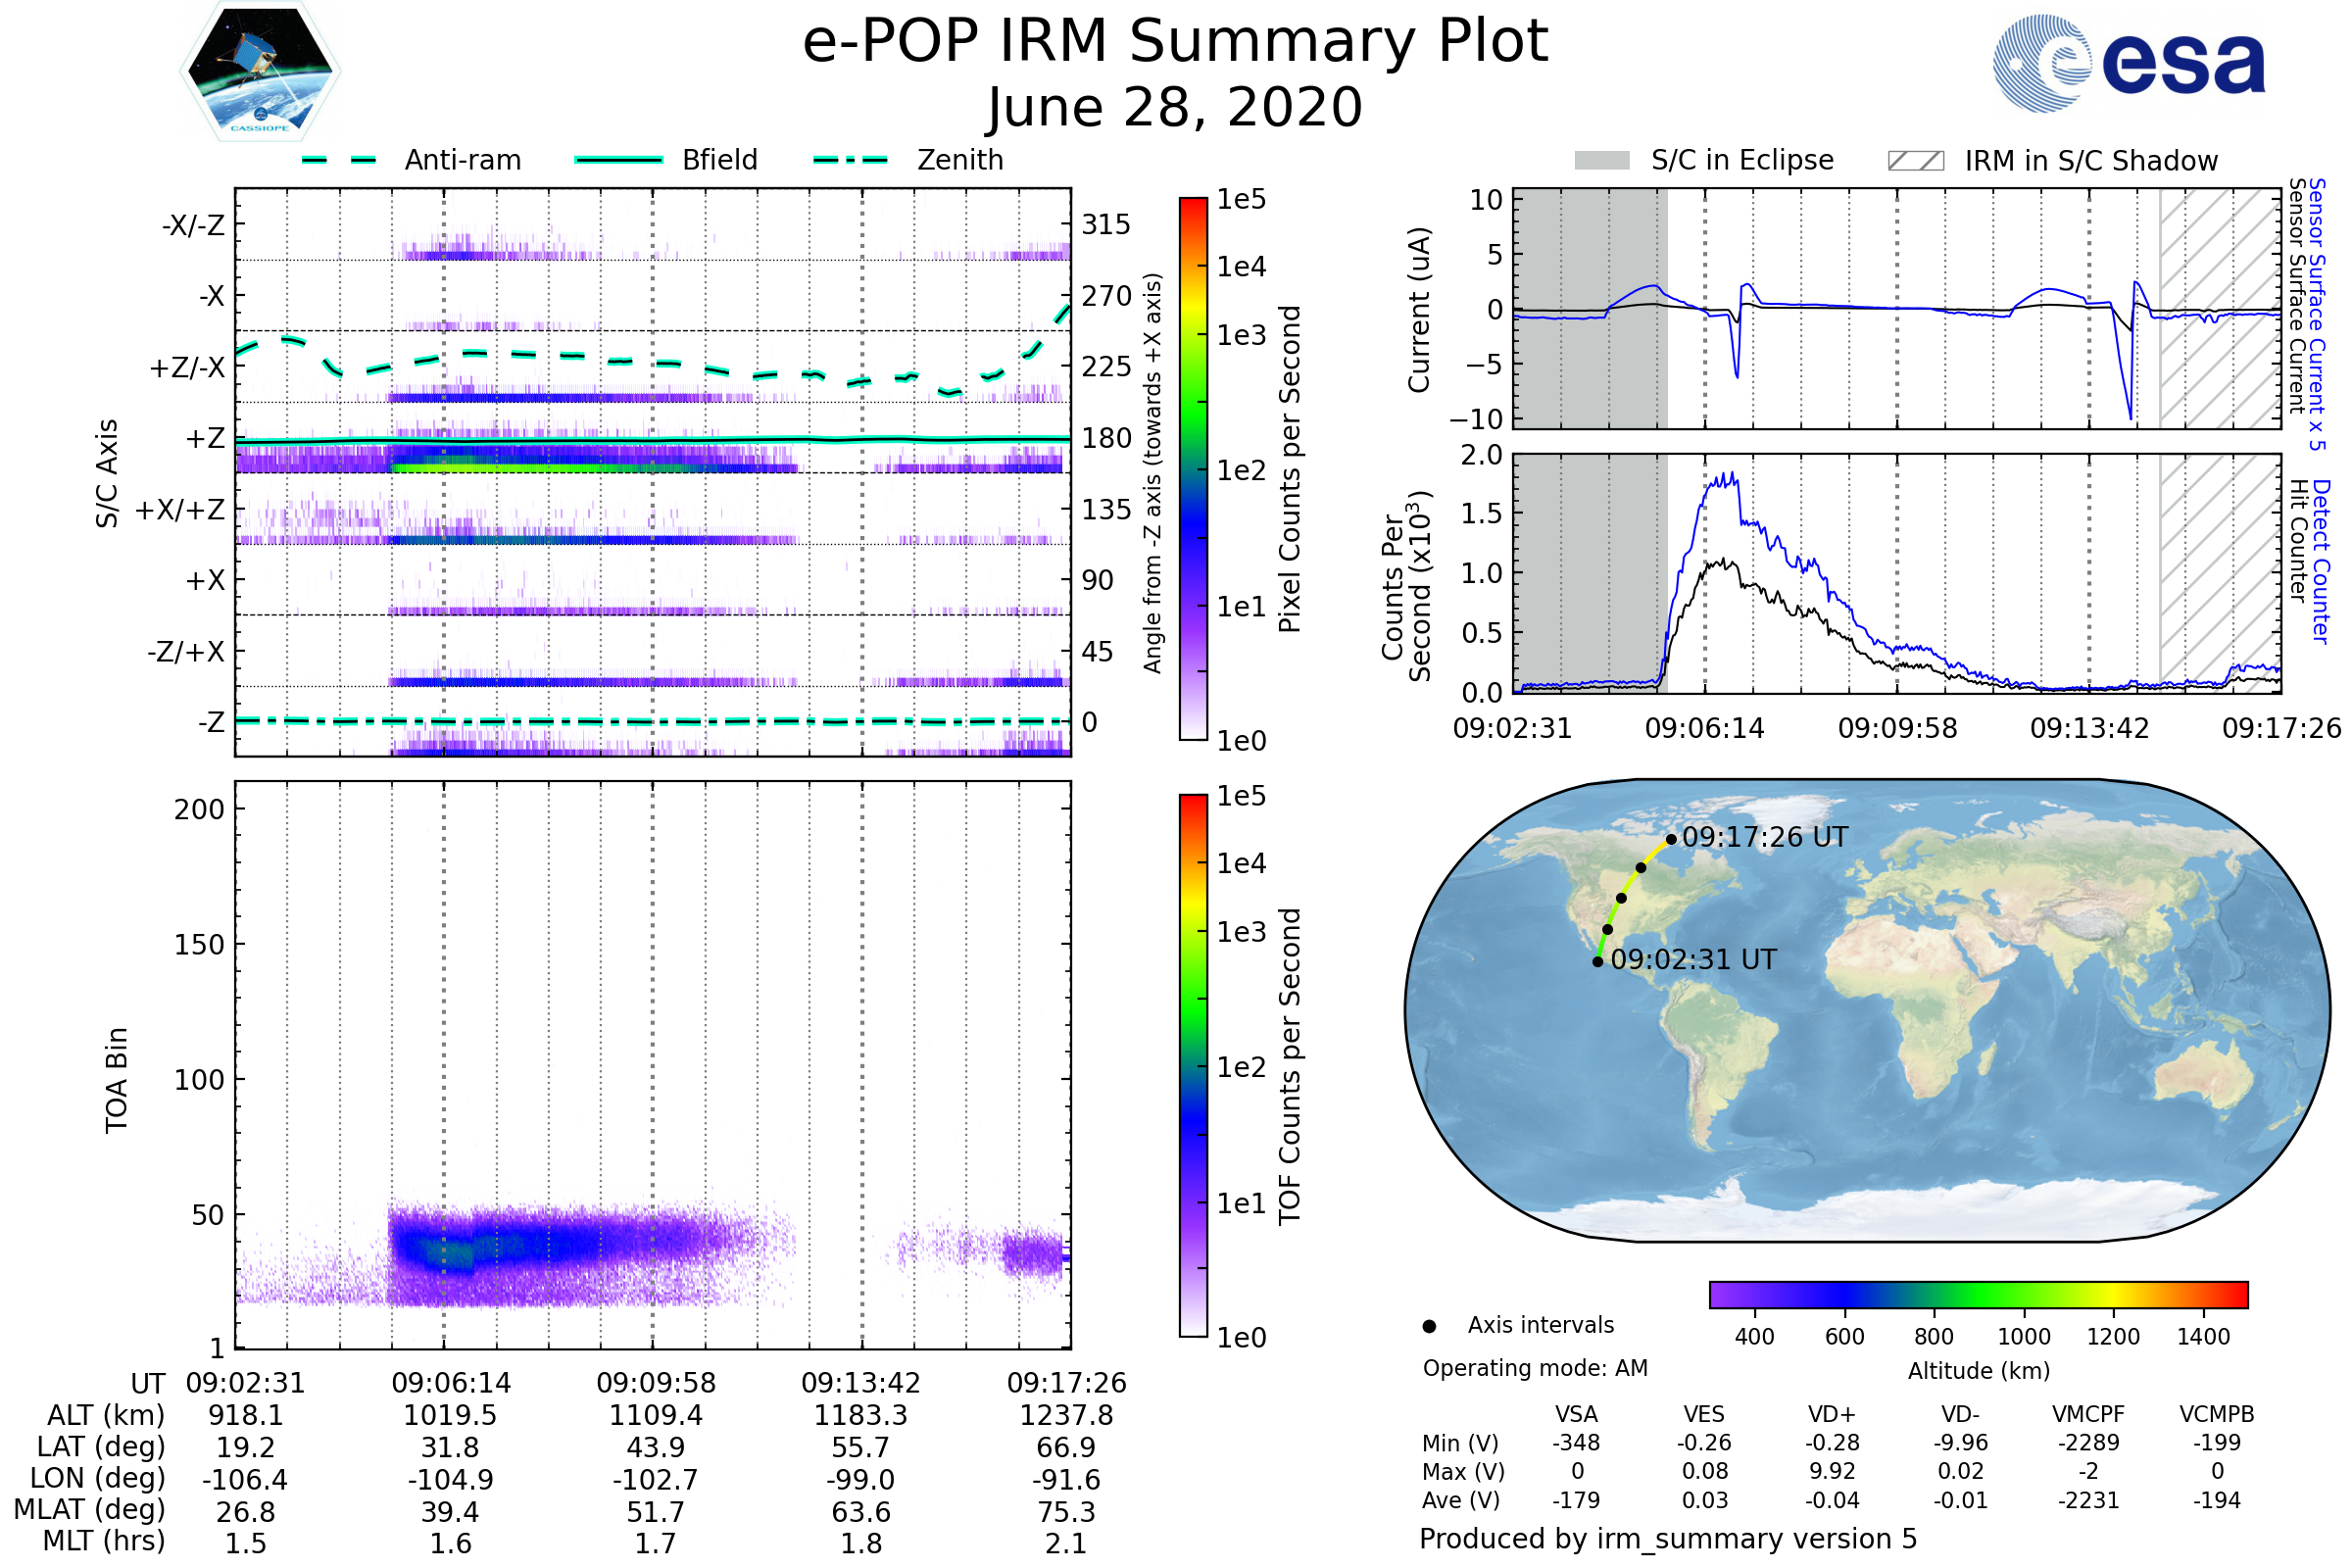Screen dimensions: 2352x1568
Task: Click the Anti-ram dashed legend line
Action: click(339, 160)
